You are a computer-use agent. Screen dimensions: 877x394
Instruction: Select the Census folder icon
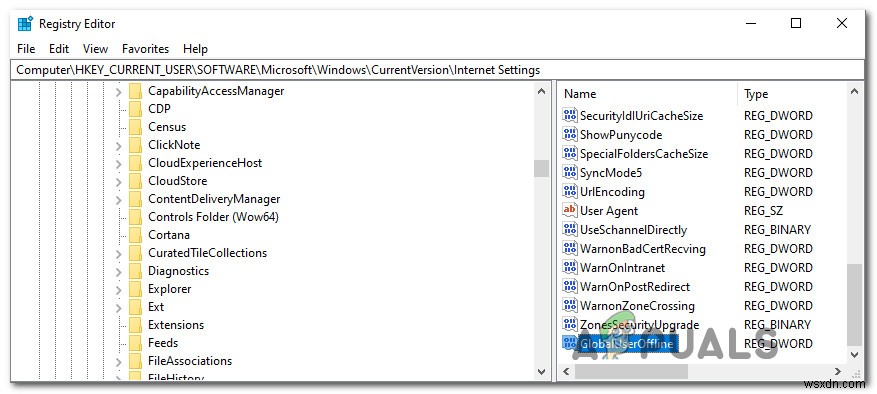coord(135,127)
